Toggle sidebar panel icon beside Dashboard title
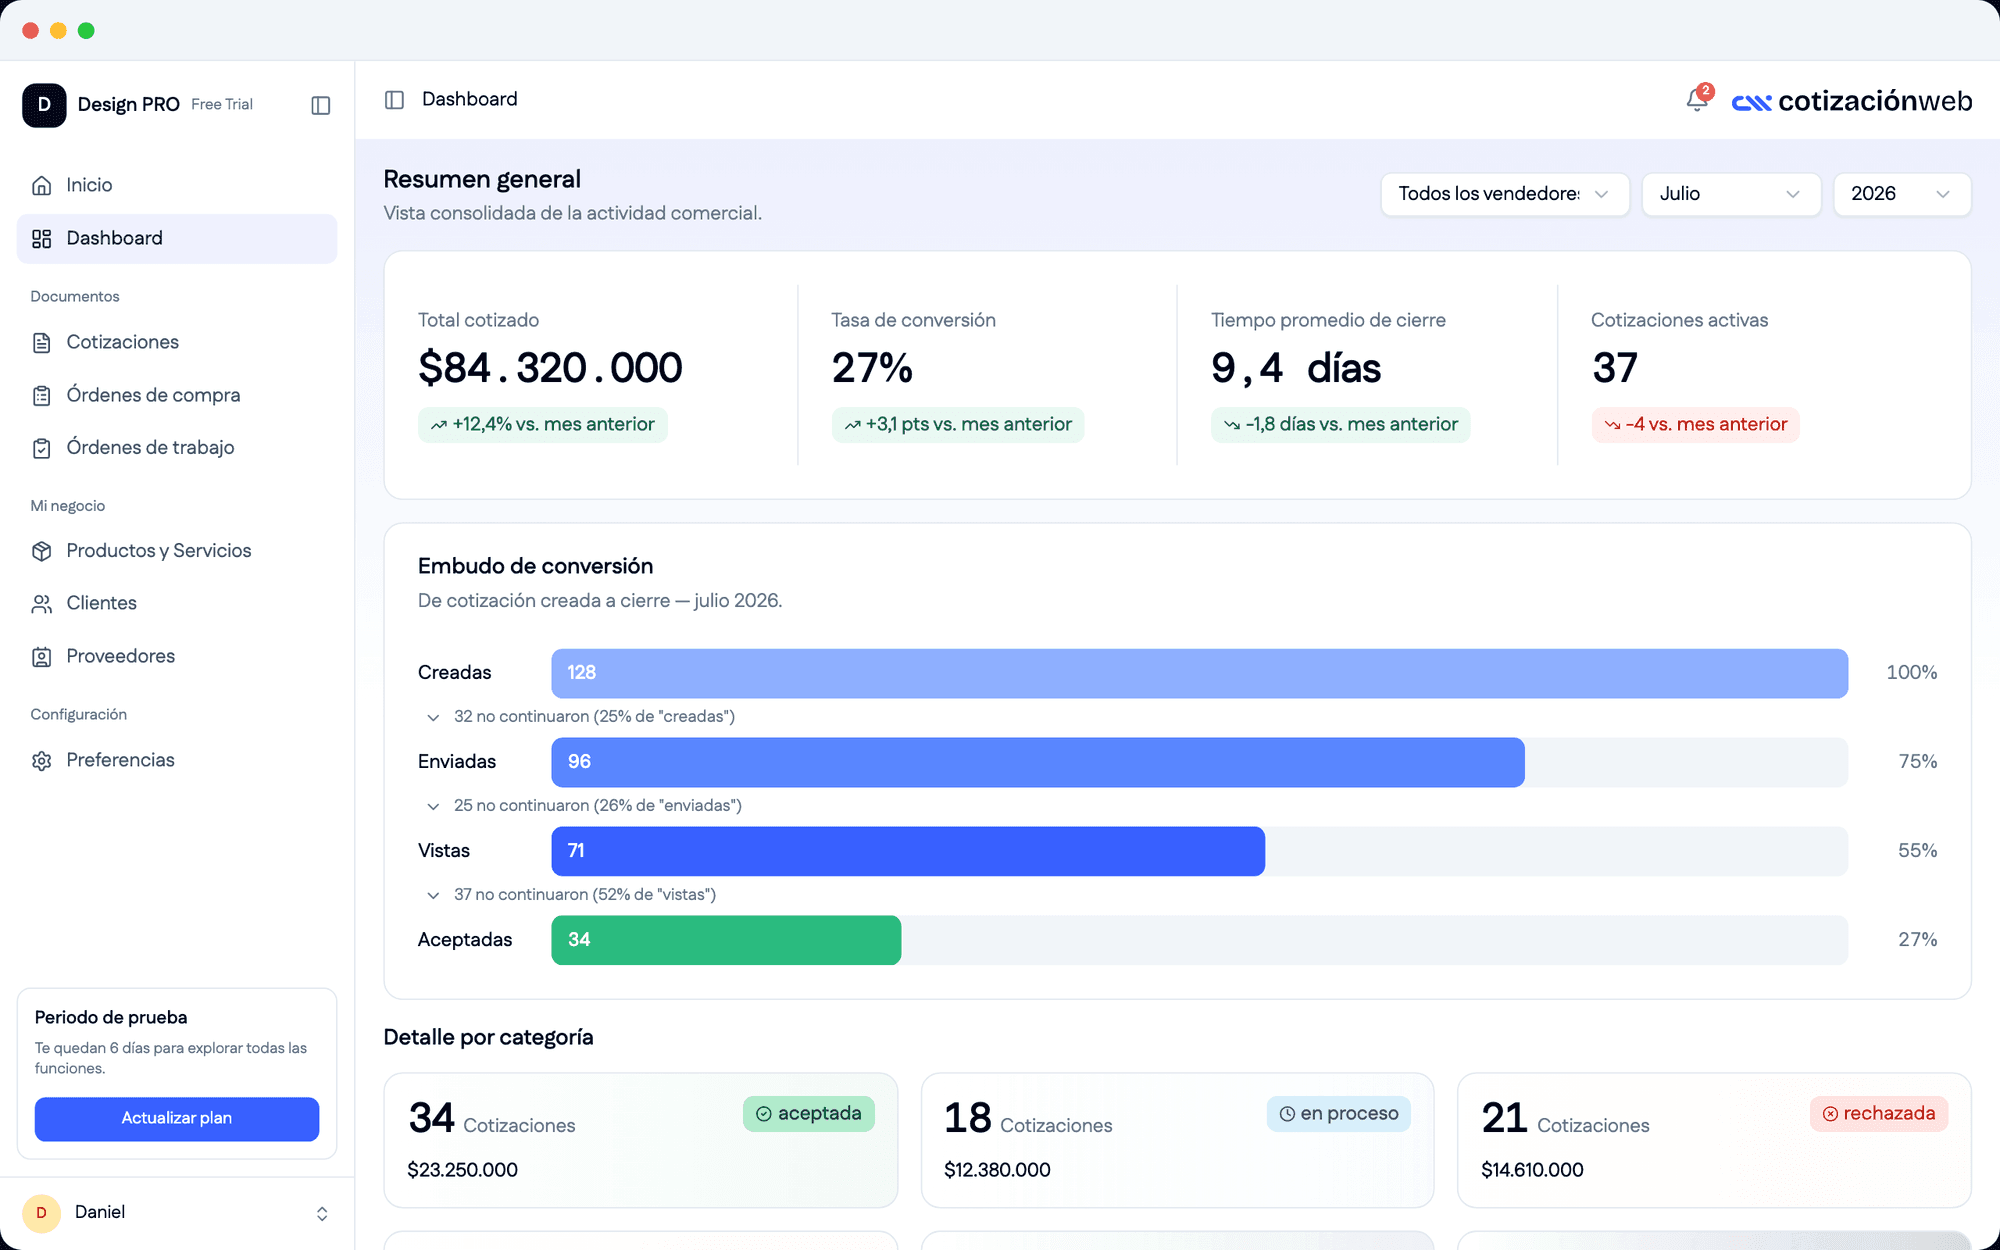 395,100
